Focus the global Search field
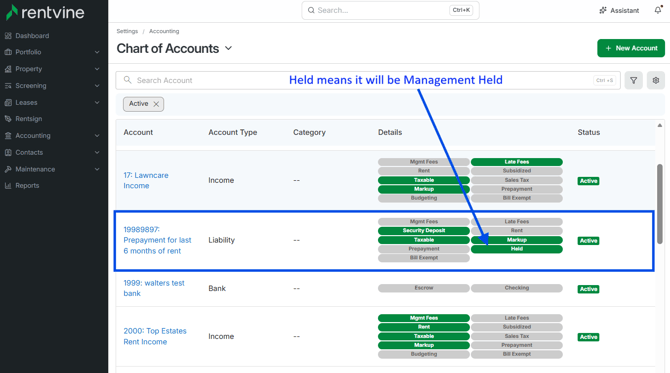Image resolution: width=670 pixels, height=373 pixels. (390, 10)
